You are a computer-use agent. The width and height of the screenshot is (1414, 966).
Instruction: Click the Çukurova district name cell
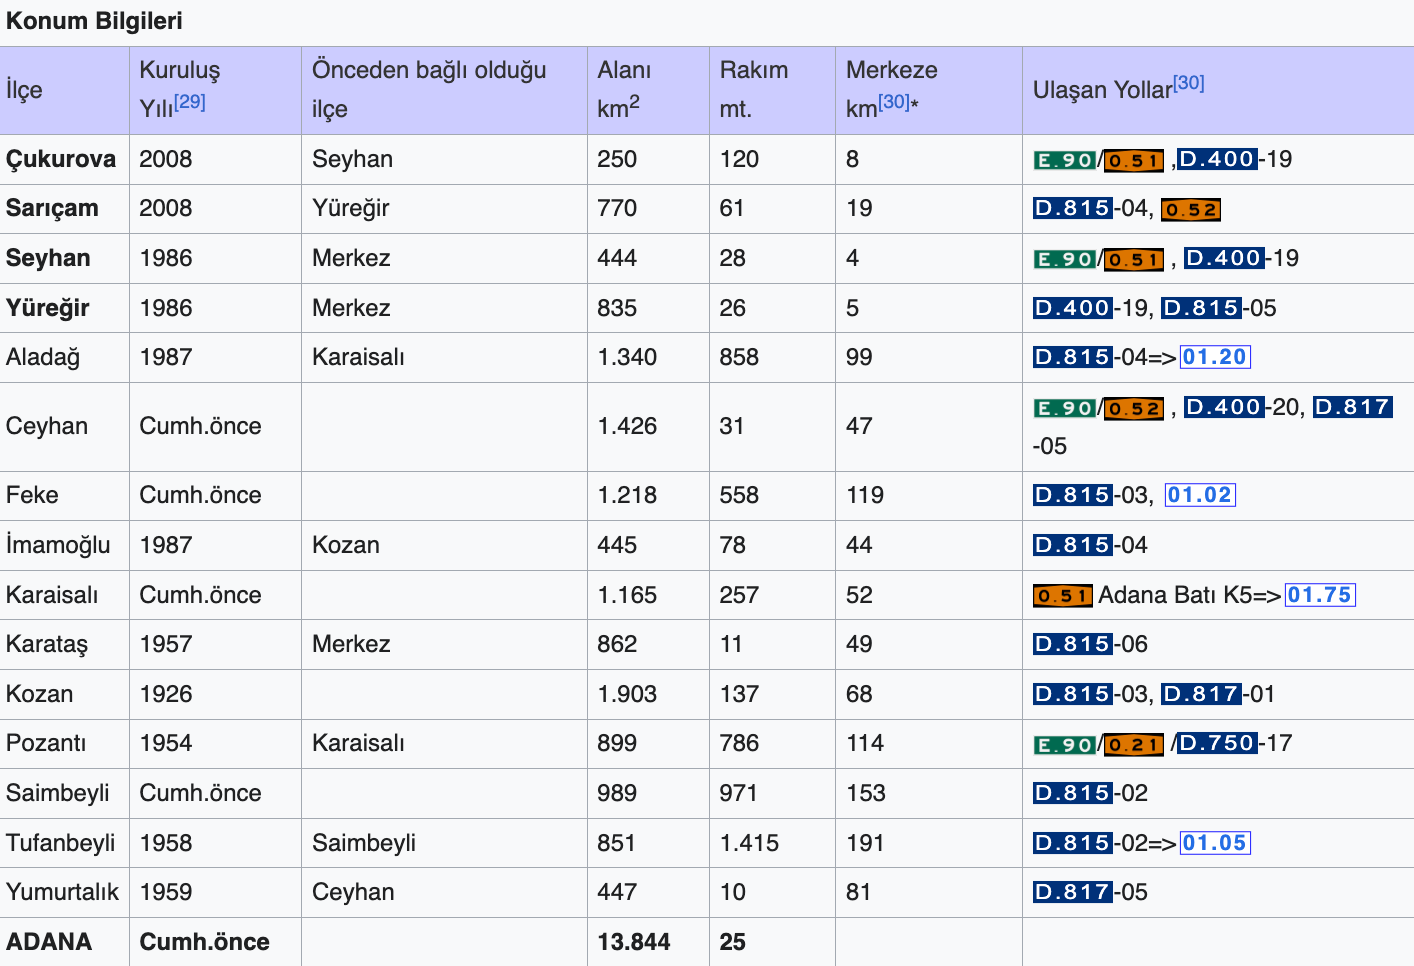pos(61,159)
